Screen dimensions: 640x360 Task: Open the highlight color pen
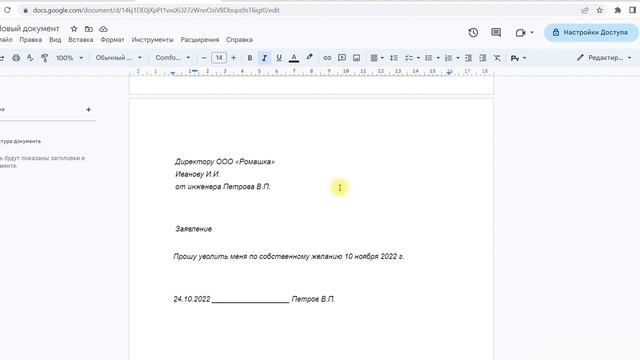coord(309,58)
